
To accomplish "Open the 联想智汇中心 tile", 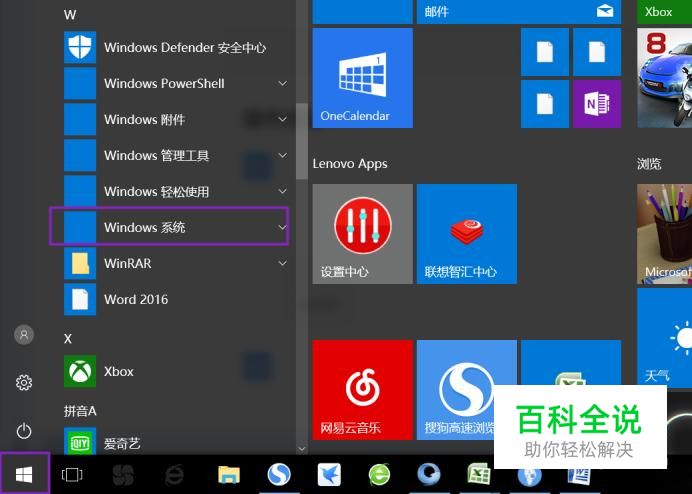I will pos(467,234).
